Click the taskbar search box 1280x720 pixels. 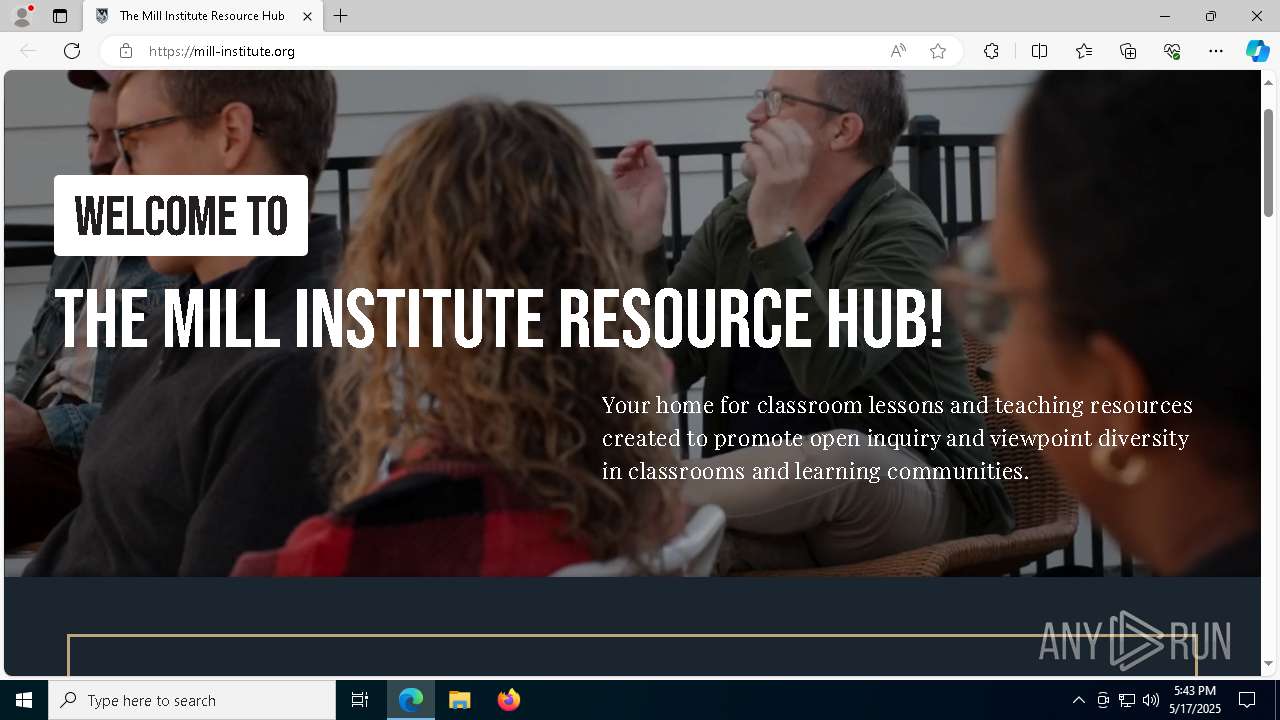point(192,700)
